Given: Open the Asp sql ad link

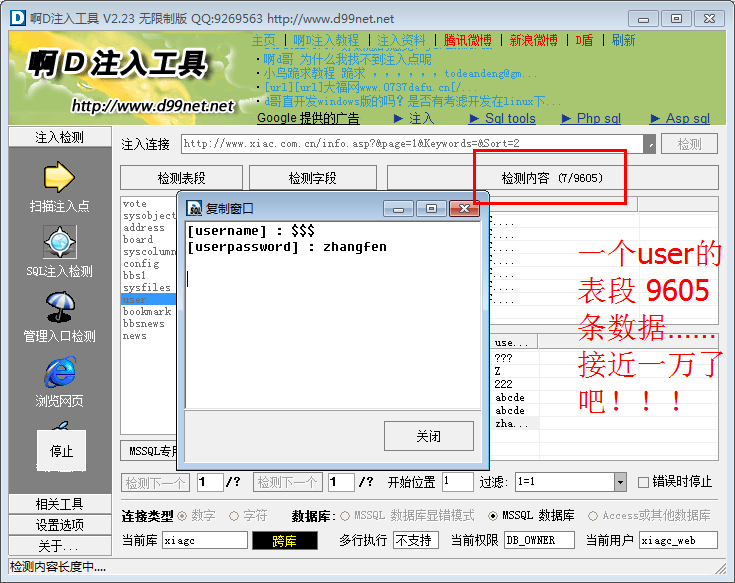Looking at the screenshot, I should click(680, 118).
